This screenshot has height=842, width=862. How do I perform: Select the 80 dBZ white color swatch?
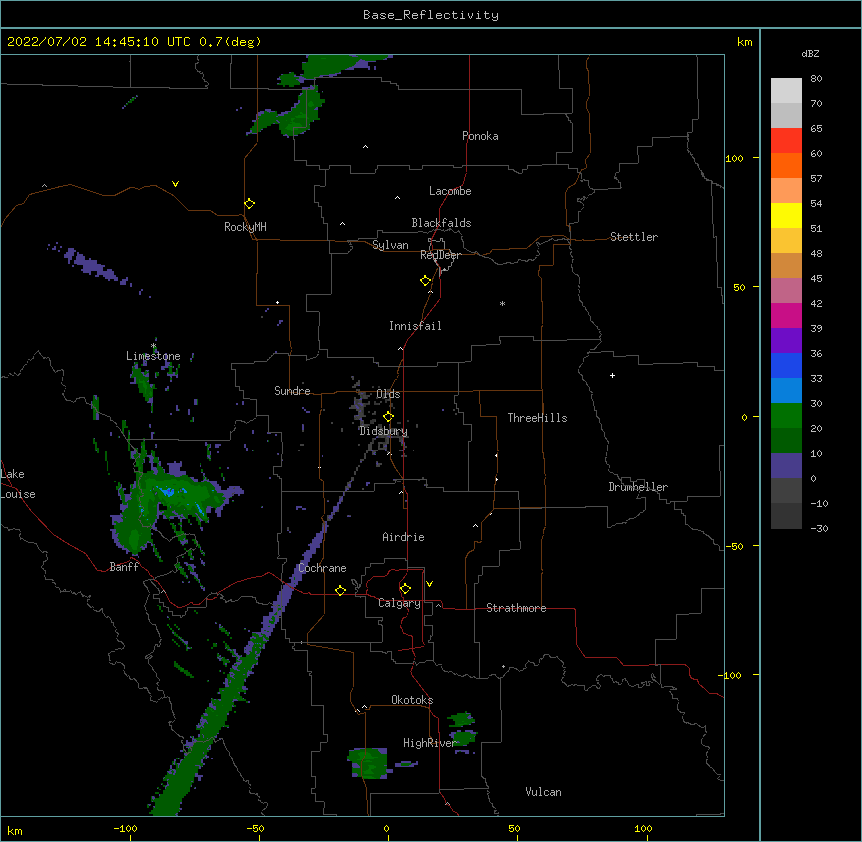(x=786, y=91)
